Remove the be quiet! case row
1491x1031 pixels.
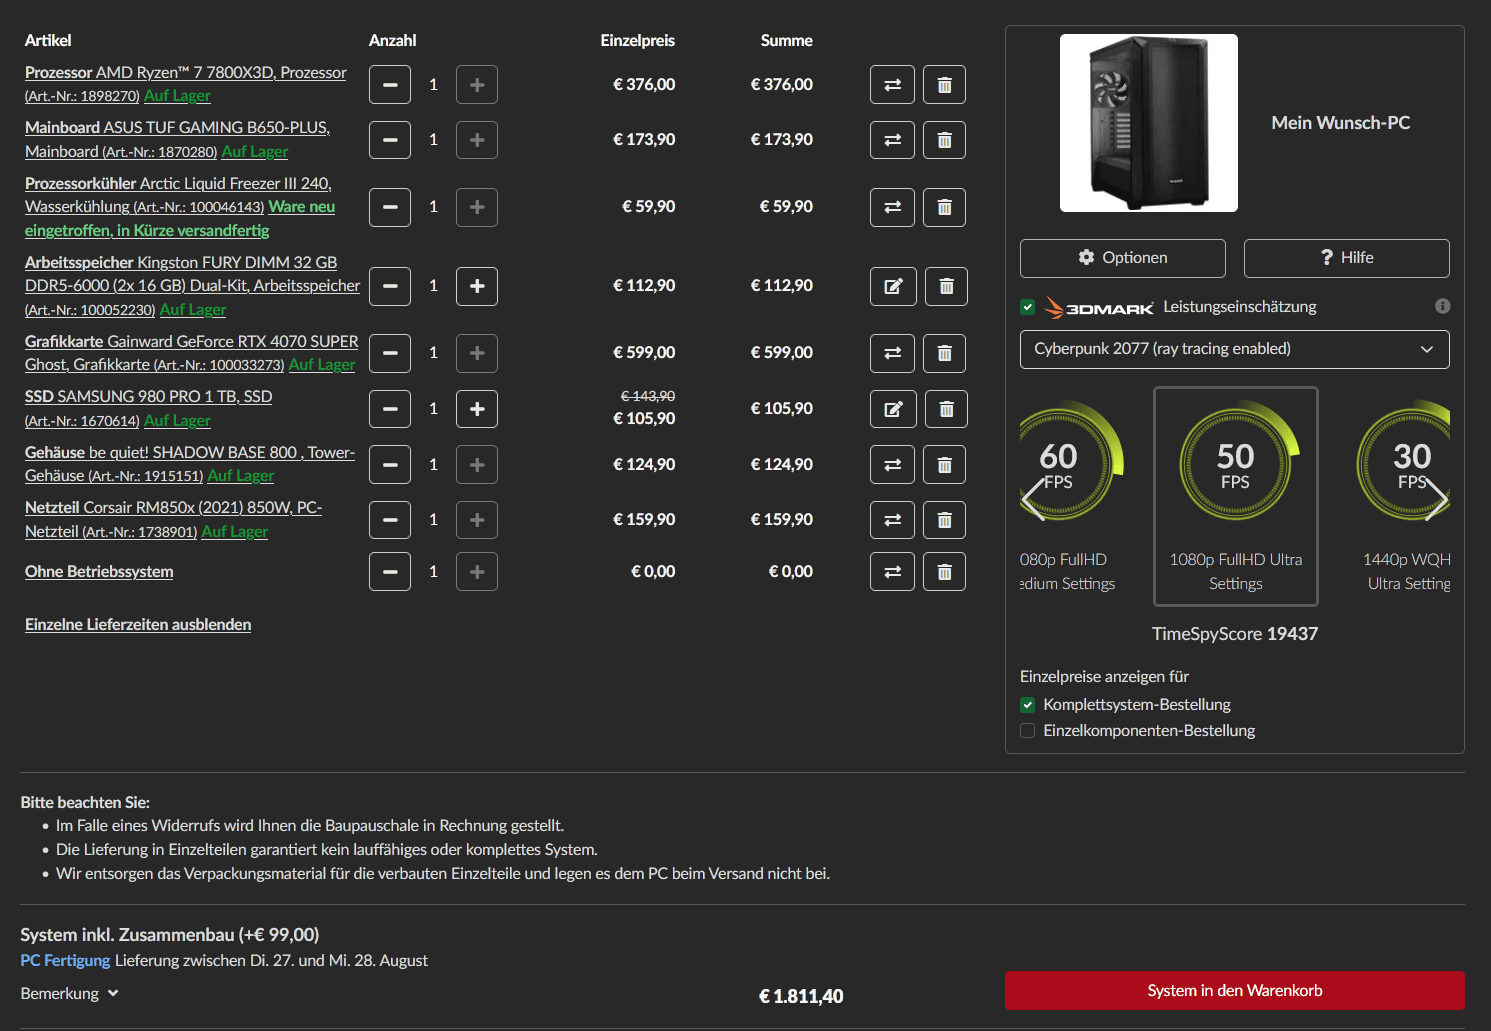pos(944,464)
